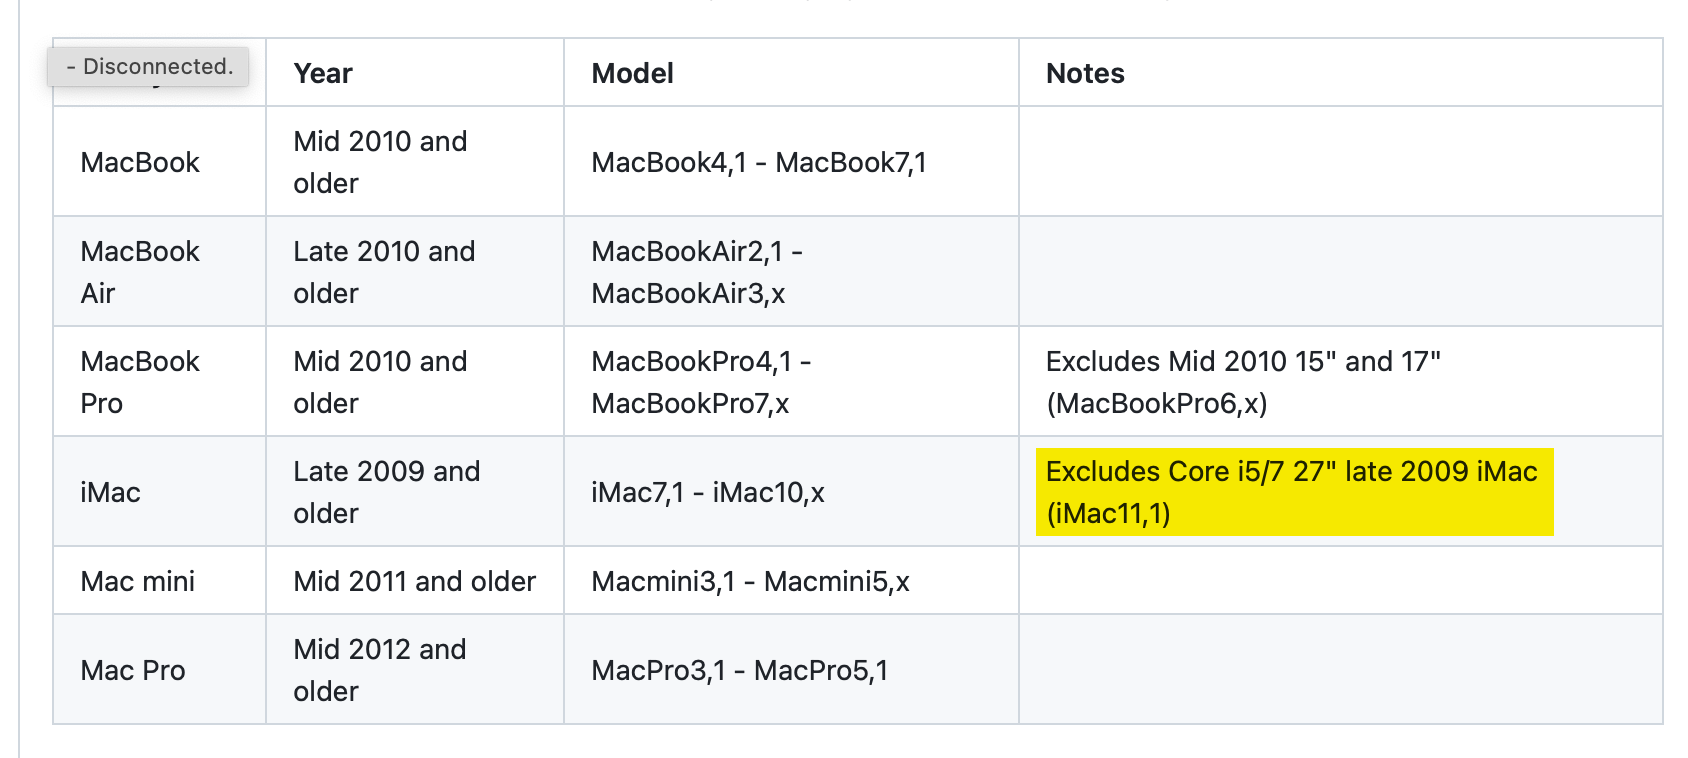Click the Year column header
The width and height of the screenshot is (1688, 758).
[x=323, y=74]
